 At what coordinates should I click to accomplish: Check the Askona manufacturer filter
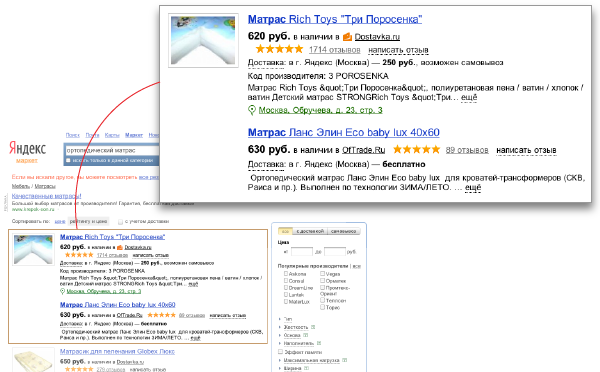click(285, 273)
